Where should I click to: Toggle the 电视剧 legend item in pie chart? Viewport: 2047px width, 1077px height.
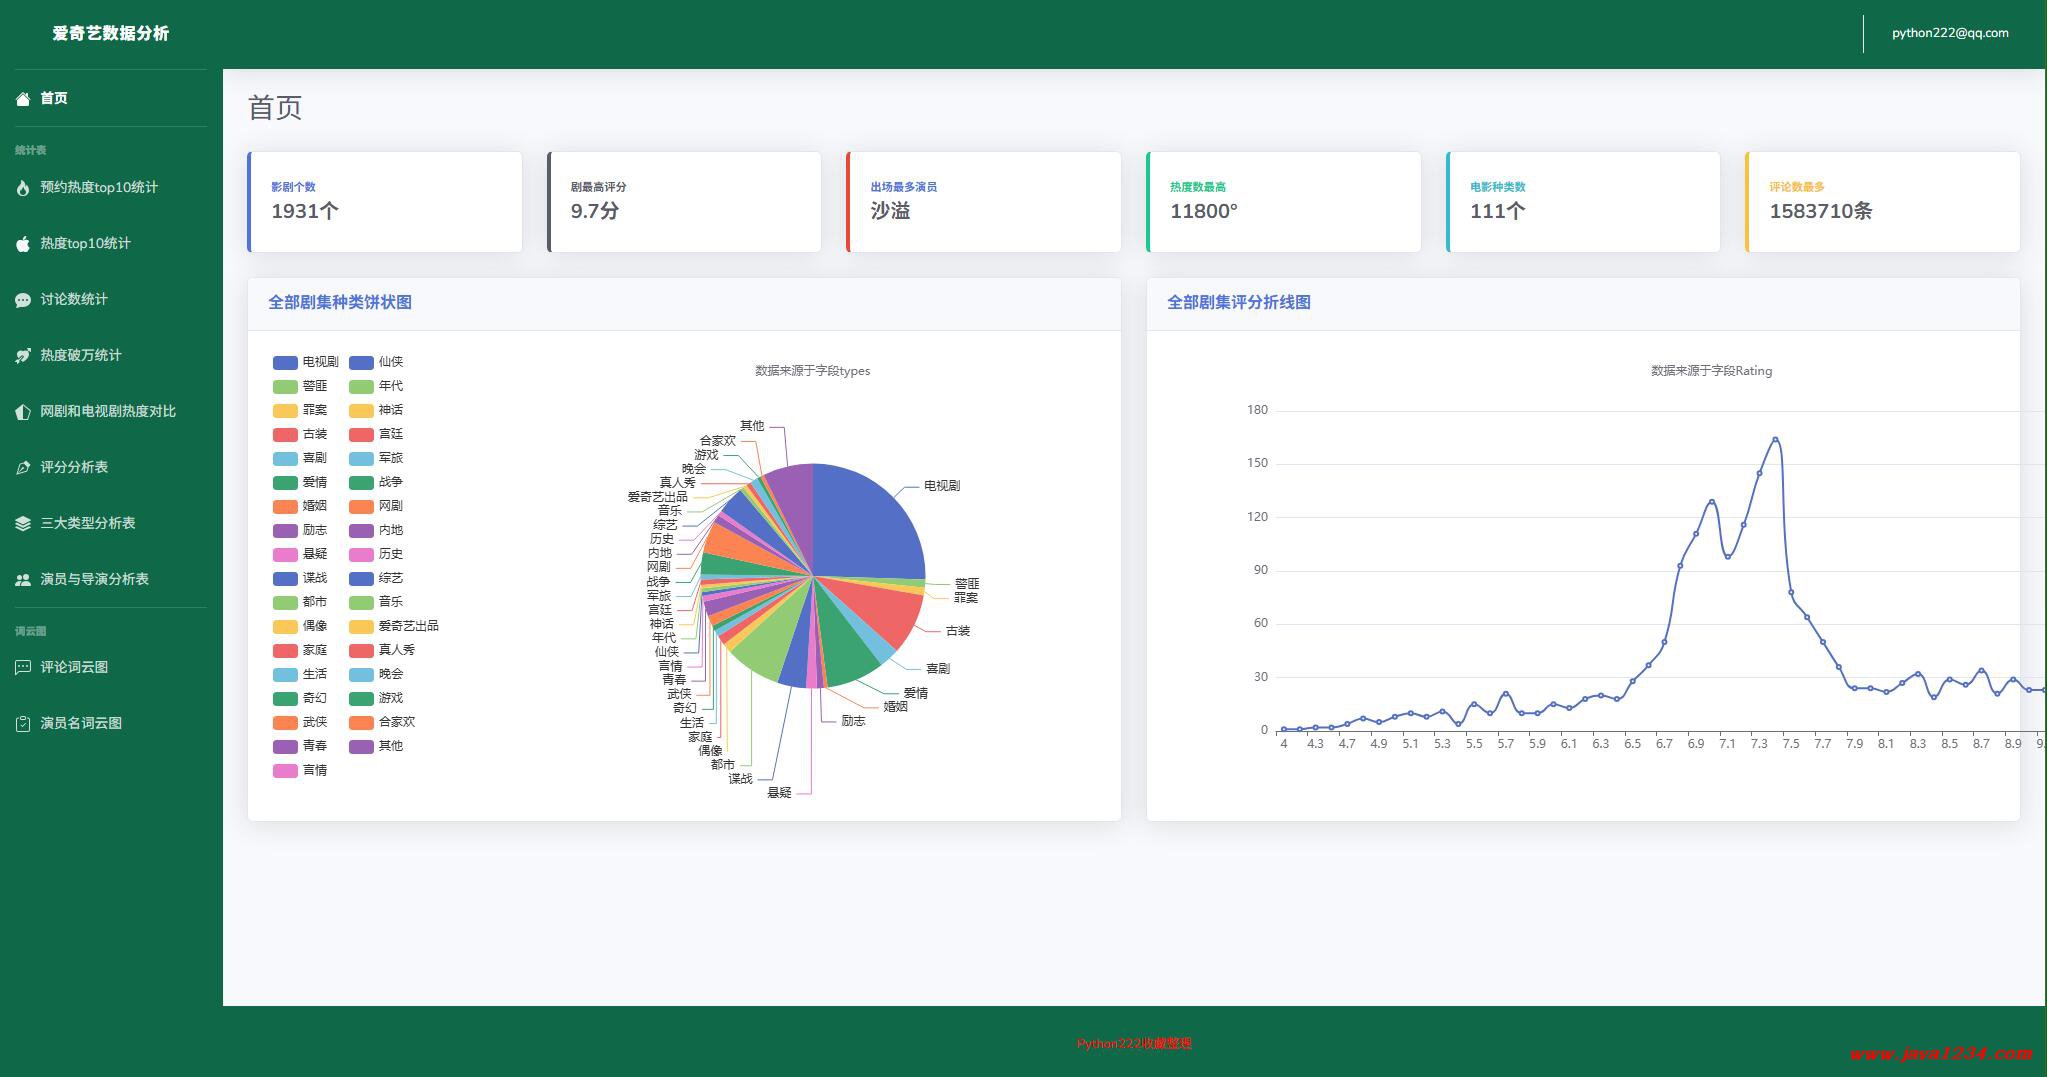[x=305, y=362]
